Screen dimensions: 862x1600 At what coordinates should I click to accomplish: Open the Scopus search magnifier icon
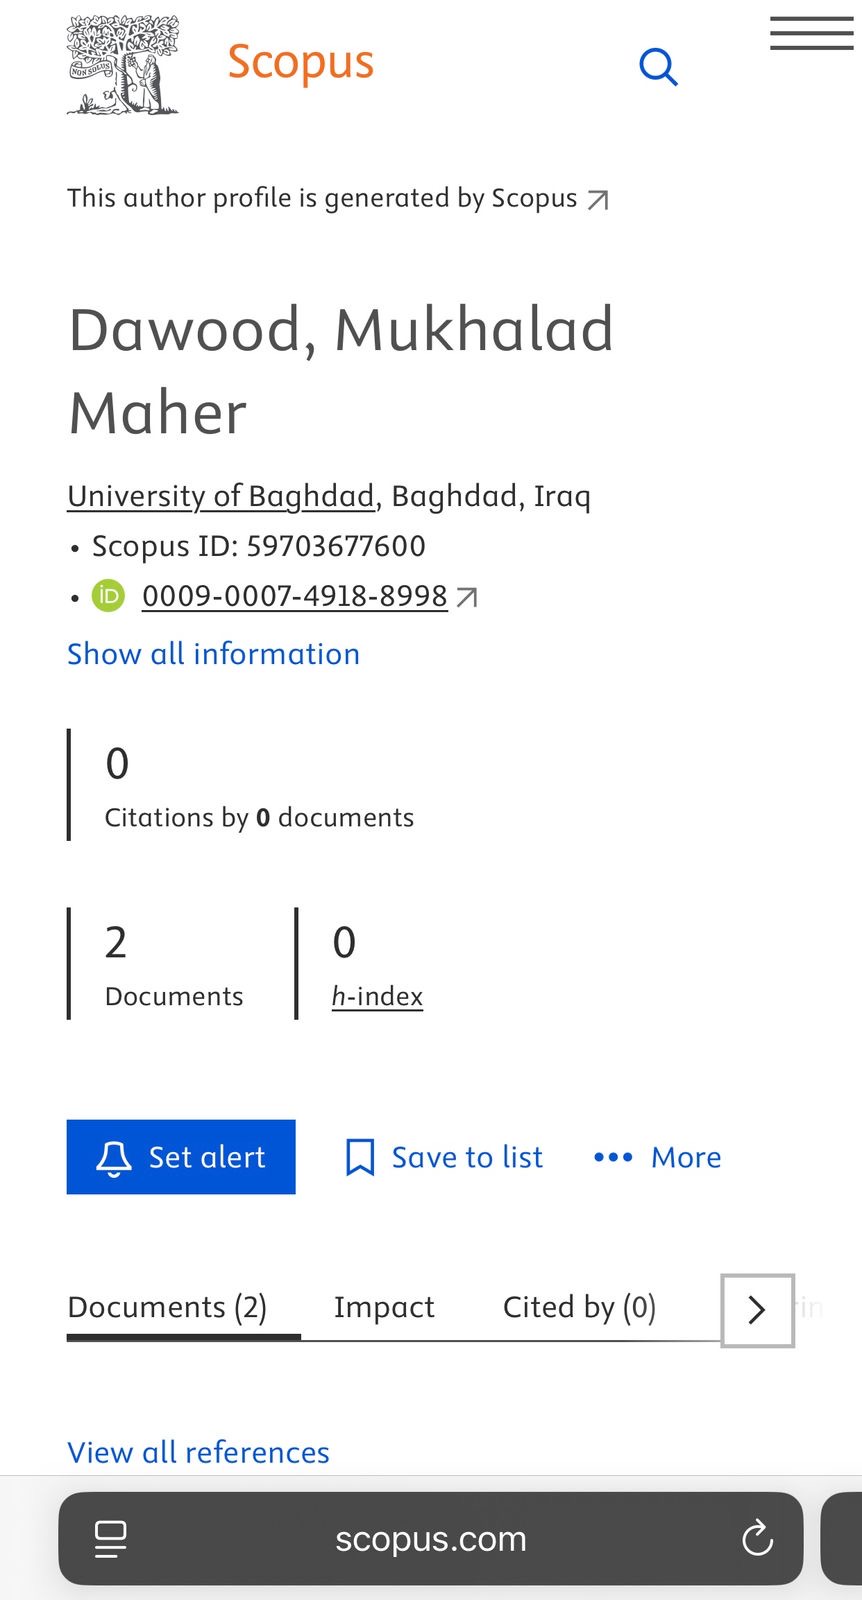(x=658, y=67)
